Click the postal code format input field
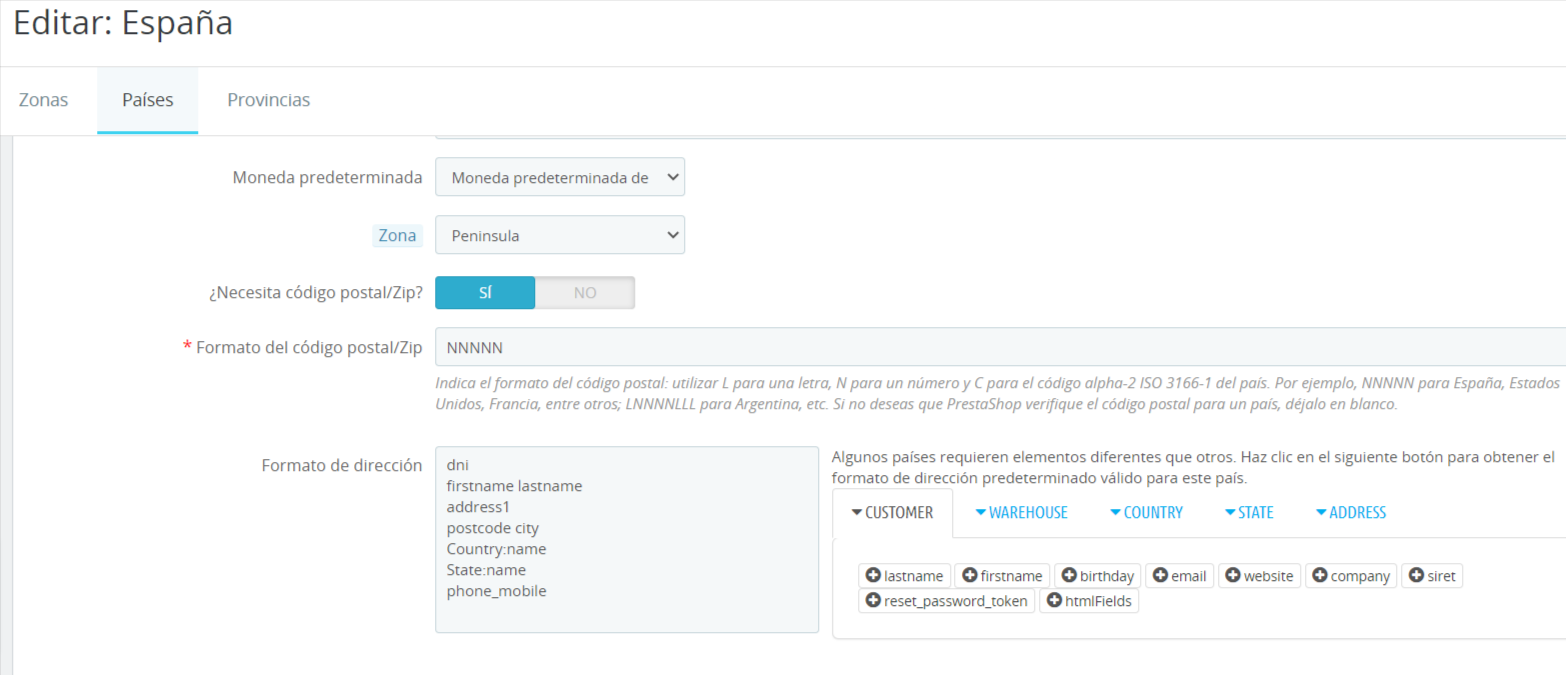Viewport: 1566px width, 675px height. (1000, 347)
